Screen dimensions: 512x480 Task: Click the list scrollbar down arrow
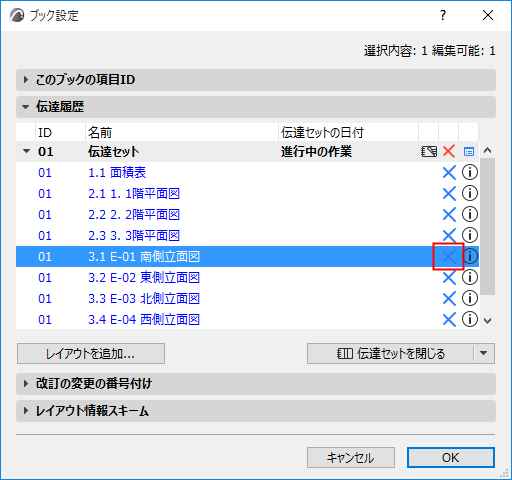(487, 321)
